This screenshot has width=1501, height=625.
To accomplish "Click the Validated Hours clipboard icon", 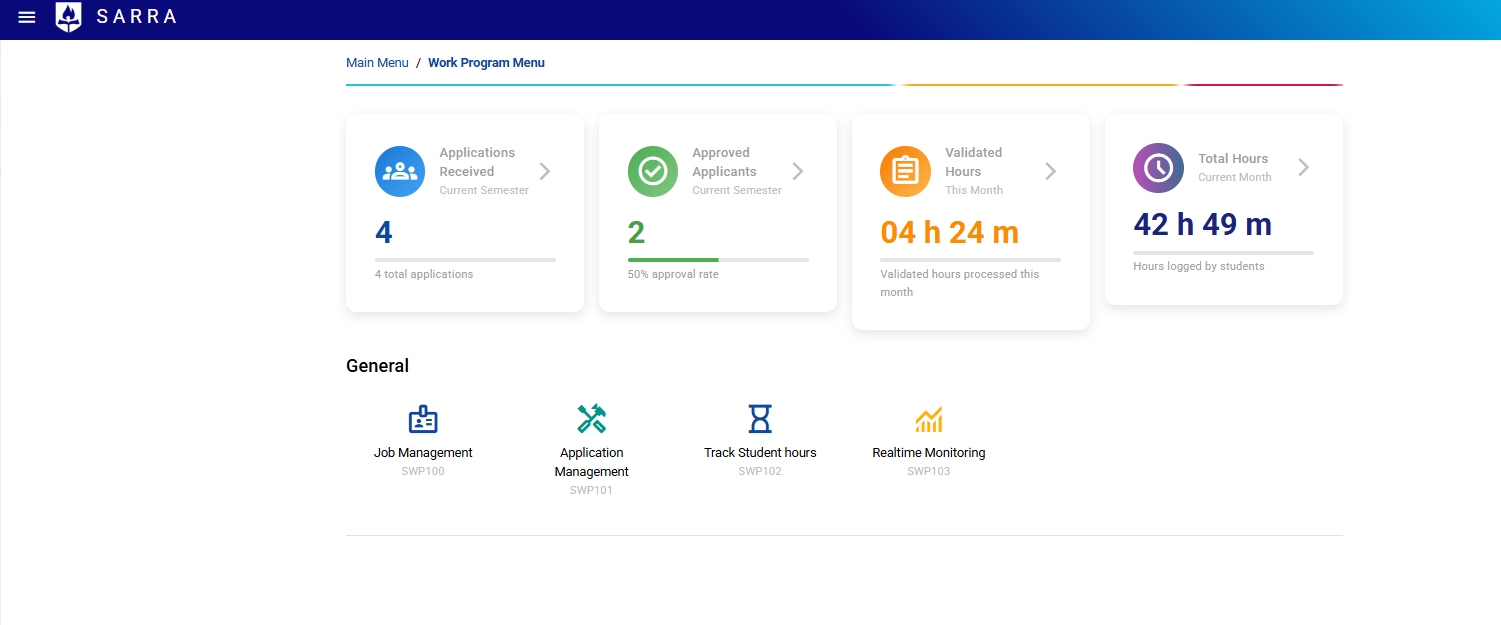I will [905, 171].
